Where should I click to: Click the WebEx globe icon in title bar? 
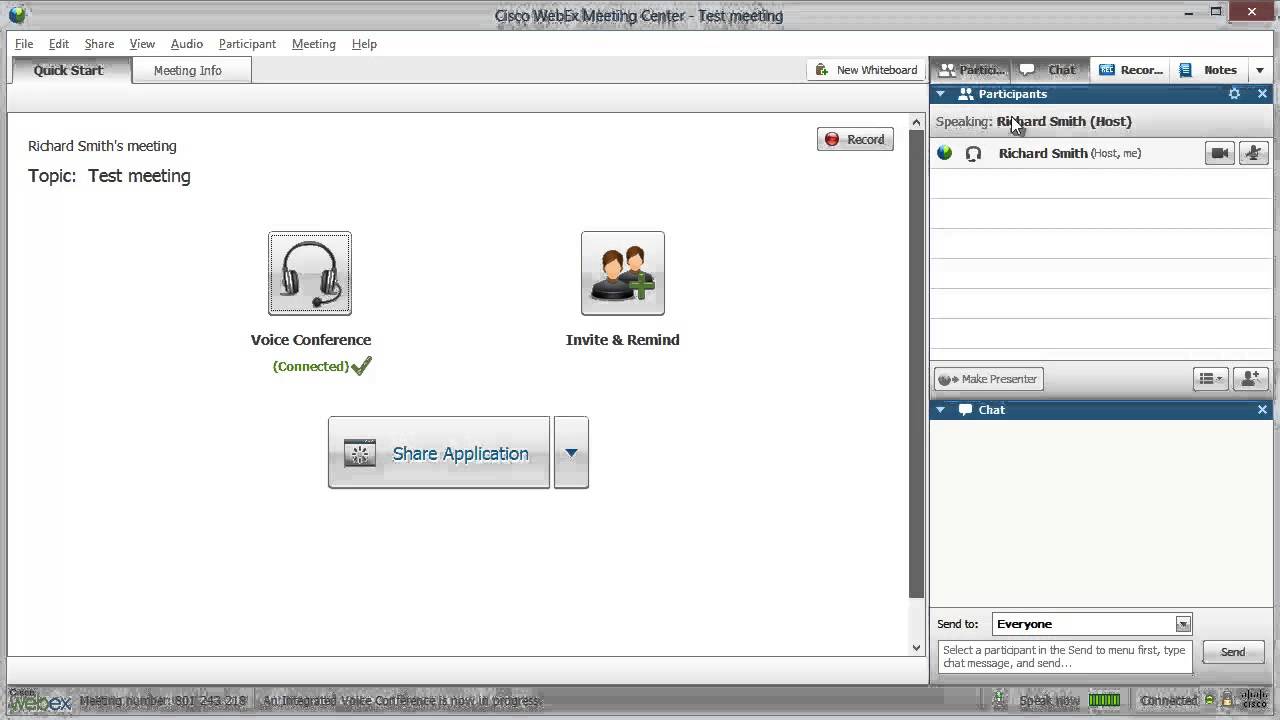[x=17, y=14]
